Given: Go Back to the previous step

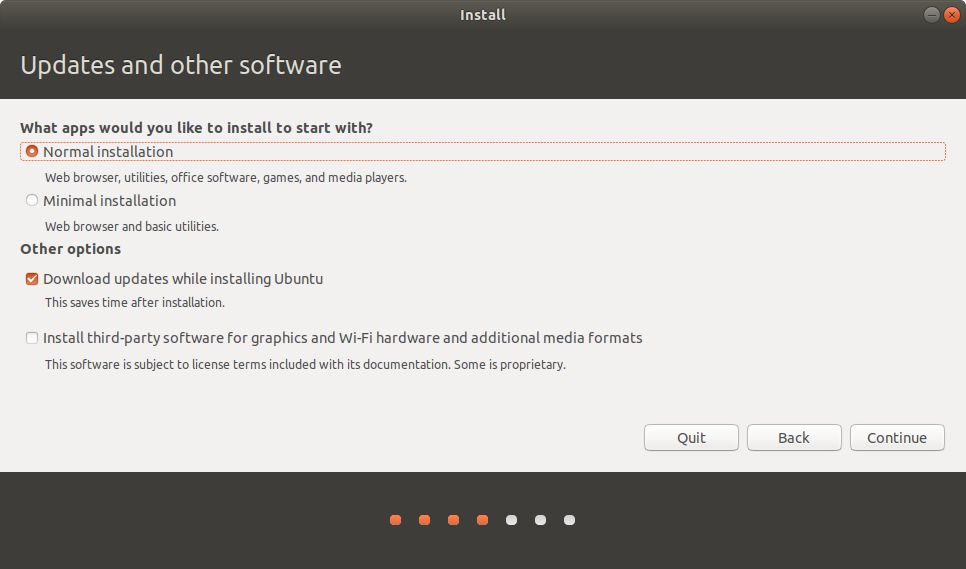Looking at the screenshot, I should click(x=794, y=438).
